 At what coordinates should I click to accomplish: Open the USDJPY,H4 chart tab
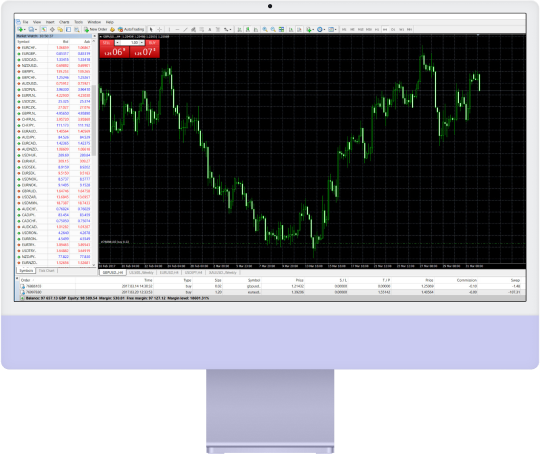coord(193,272)
